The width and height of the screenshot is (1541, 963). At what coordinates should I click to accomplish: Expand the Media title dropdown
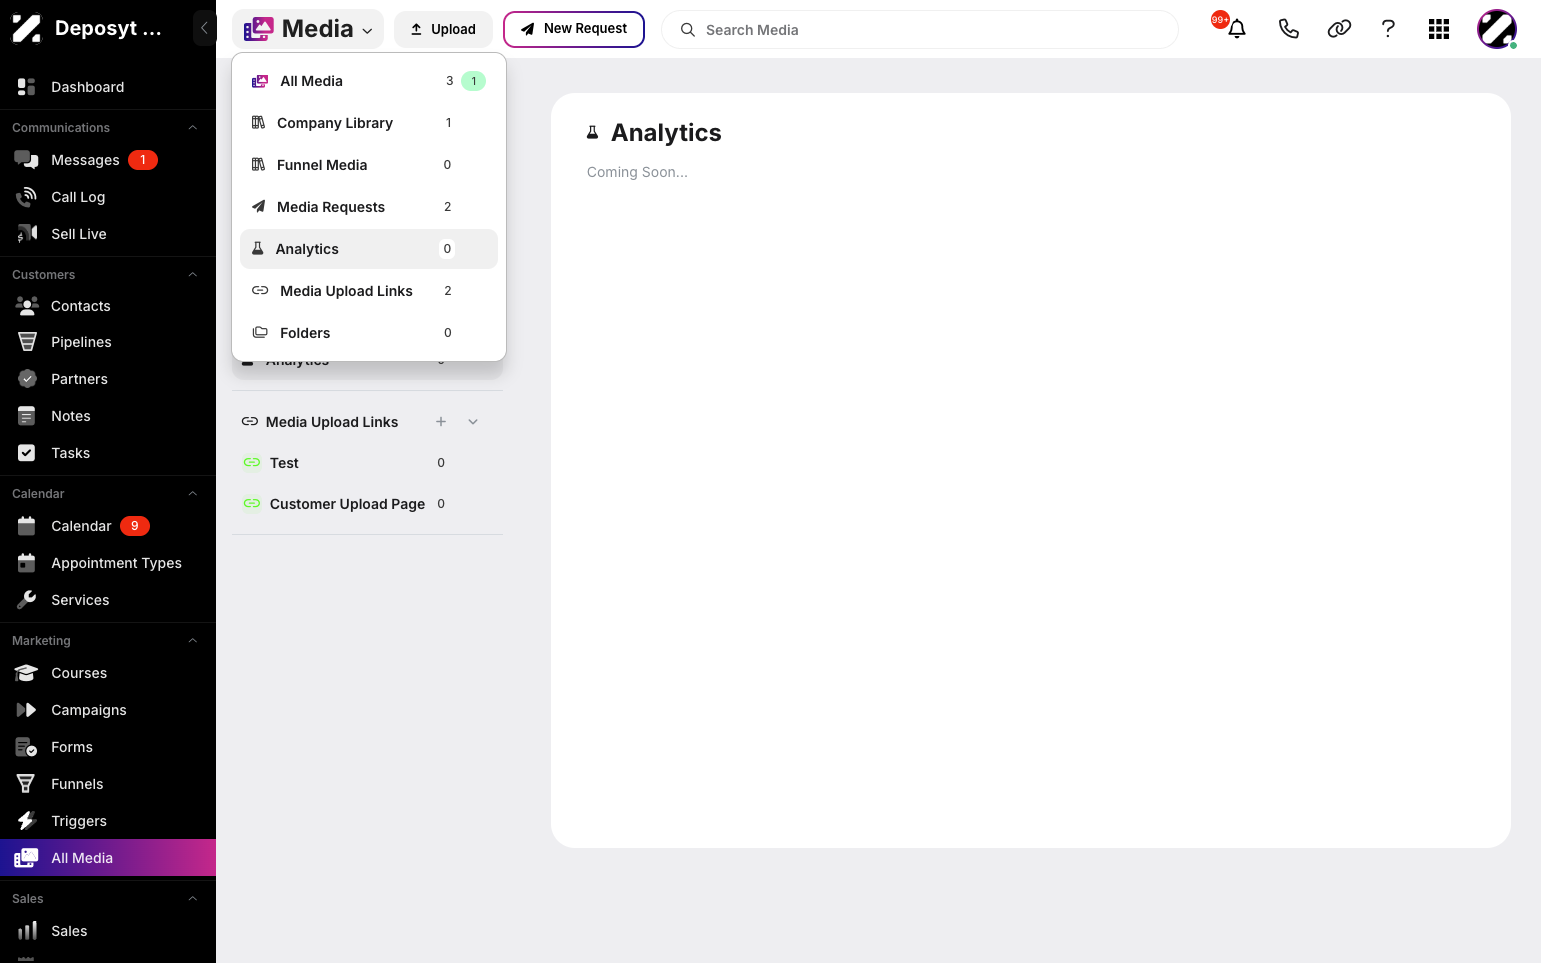[308, 29]
